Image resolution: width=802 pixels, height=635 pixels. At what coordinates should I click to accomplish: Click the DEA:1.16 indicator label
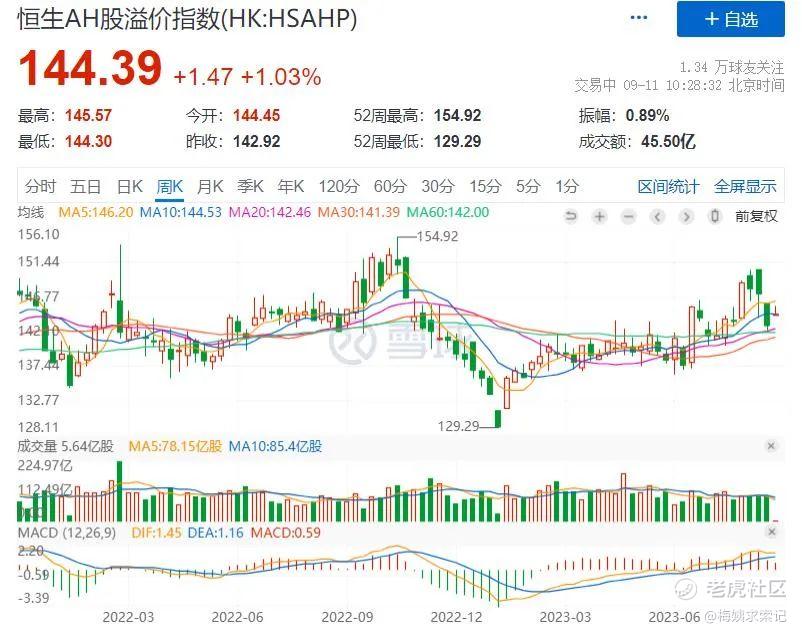coord(215,533)
